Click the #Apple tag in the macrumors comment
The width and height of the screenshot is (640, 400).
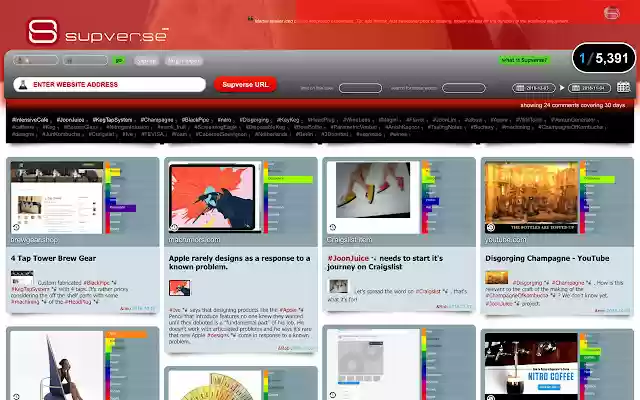point(288,310)
